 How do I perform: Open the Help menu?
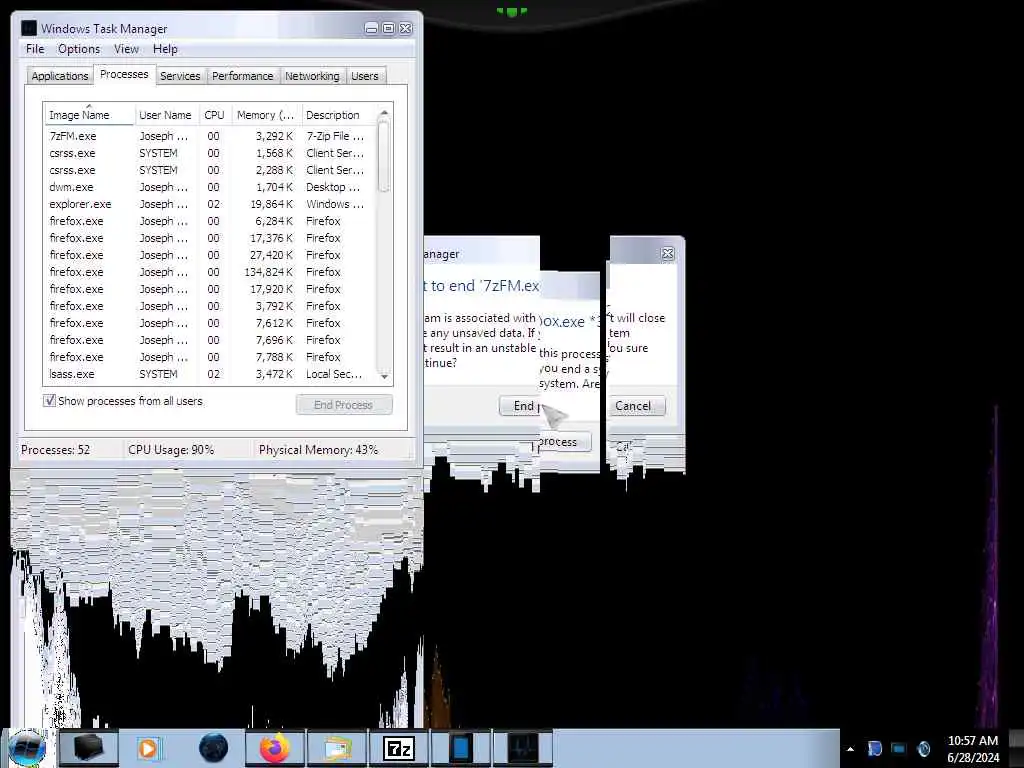point(165,49)
